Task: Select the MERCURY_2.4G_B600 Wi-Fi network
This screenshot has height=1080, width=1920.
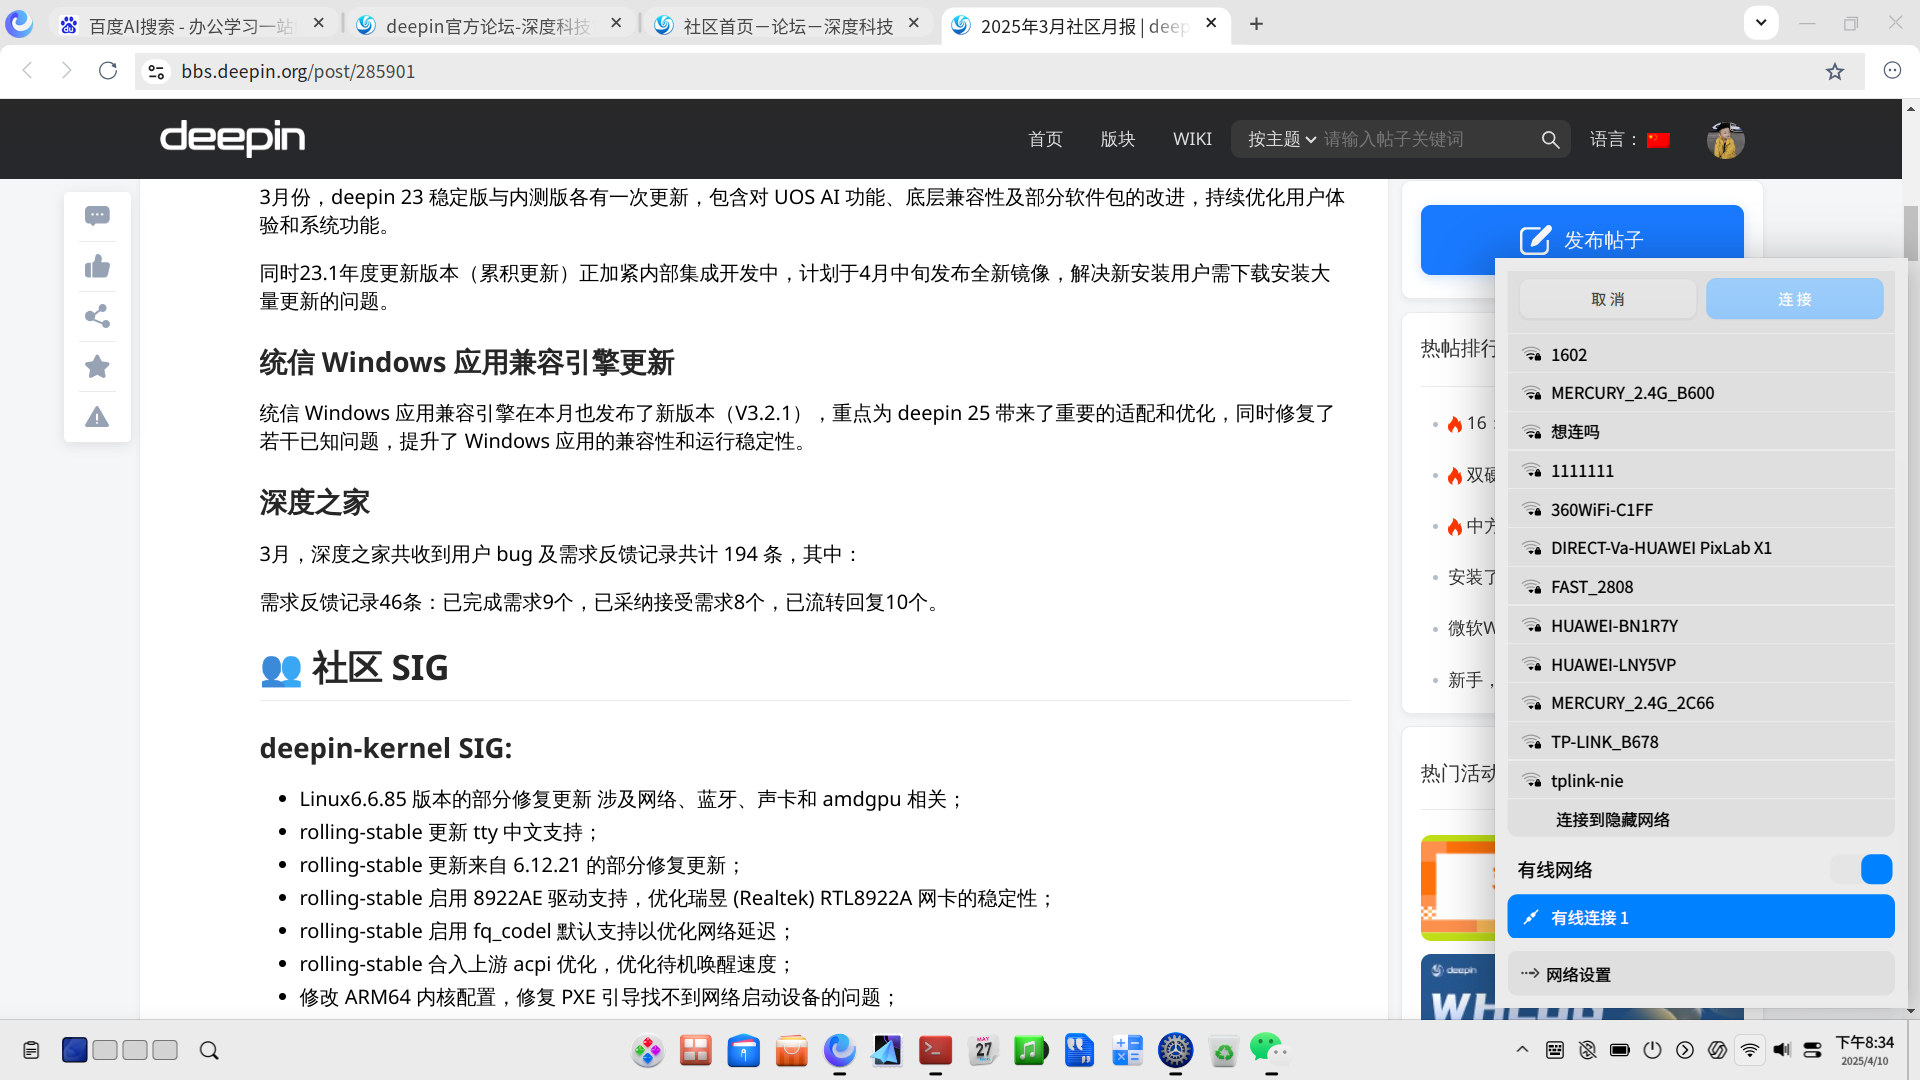Action: (1700, 393)
